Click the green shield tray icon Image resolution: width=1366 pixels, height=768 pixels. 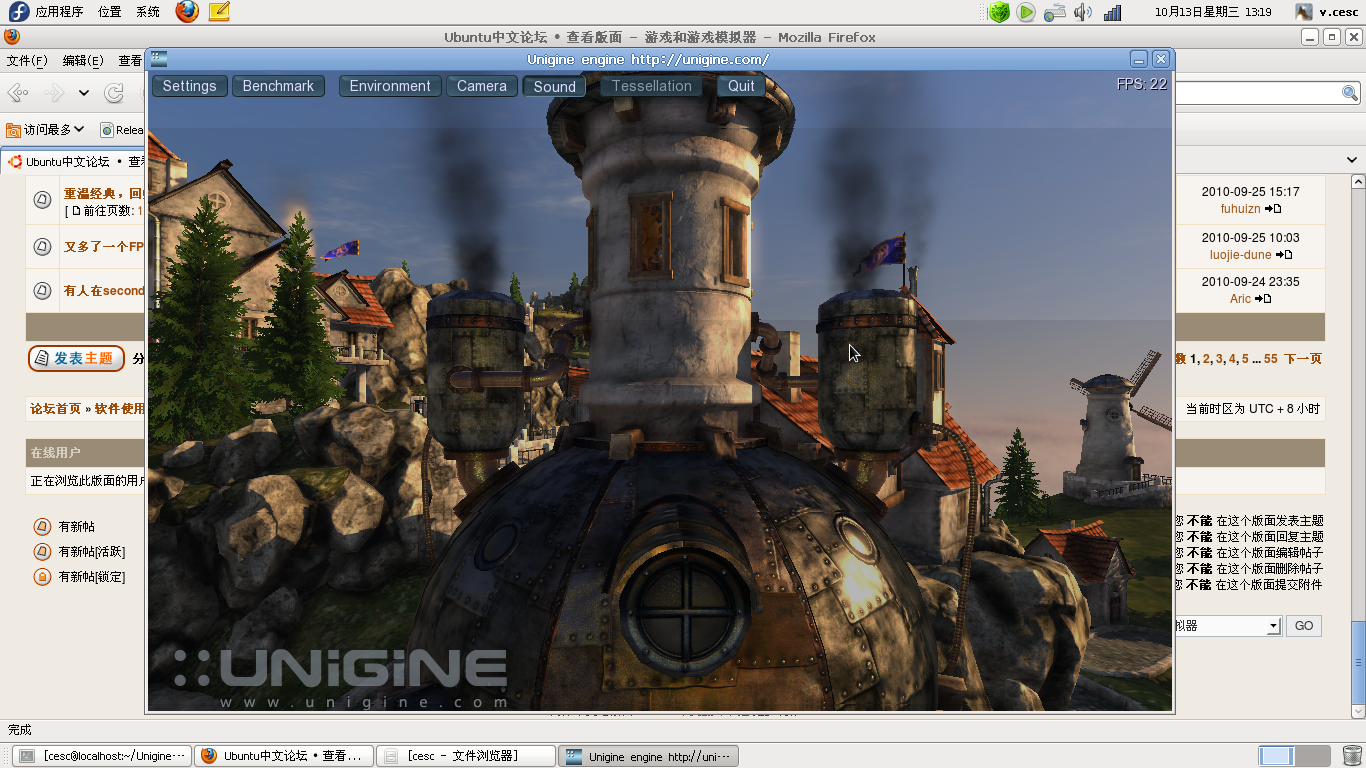point(998,12)
